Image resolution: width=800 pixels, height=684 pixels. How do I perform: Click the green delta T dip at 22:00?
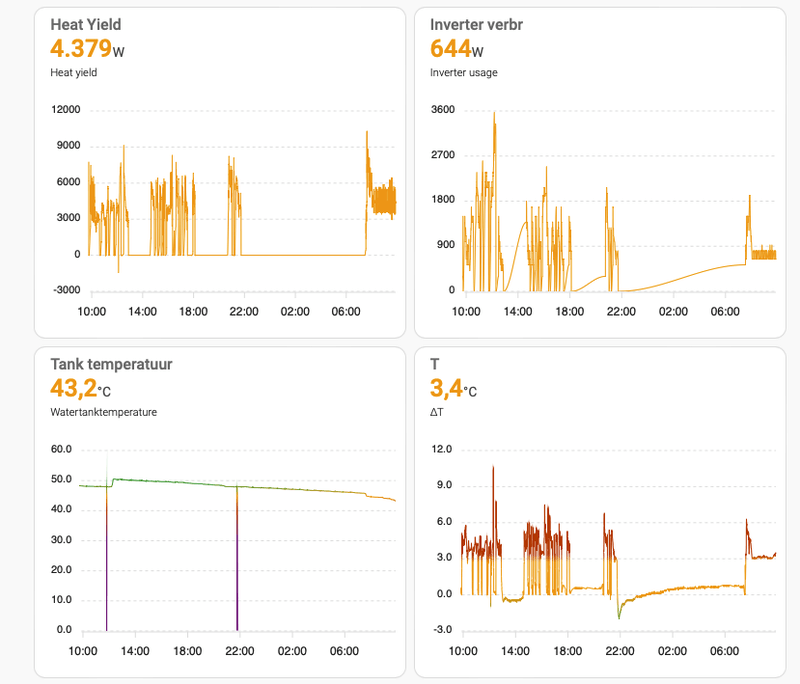619,610
